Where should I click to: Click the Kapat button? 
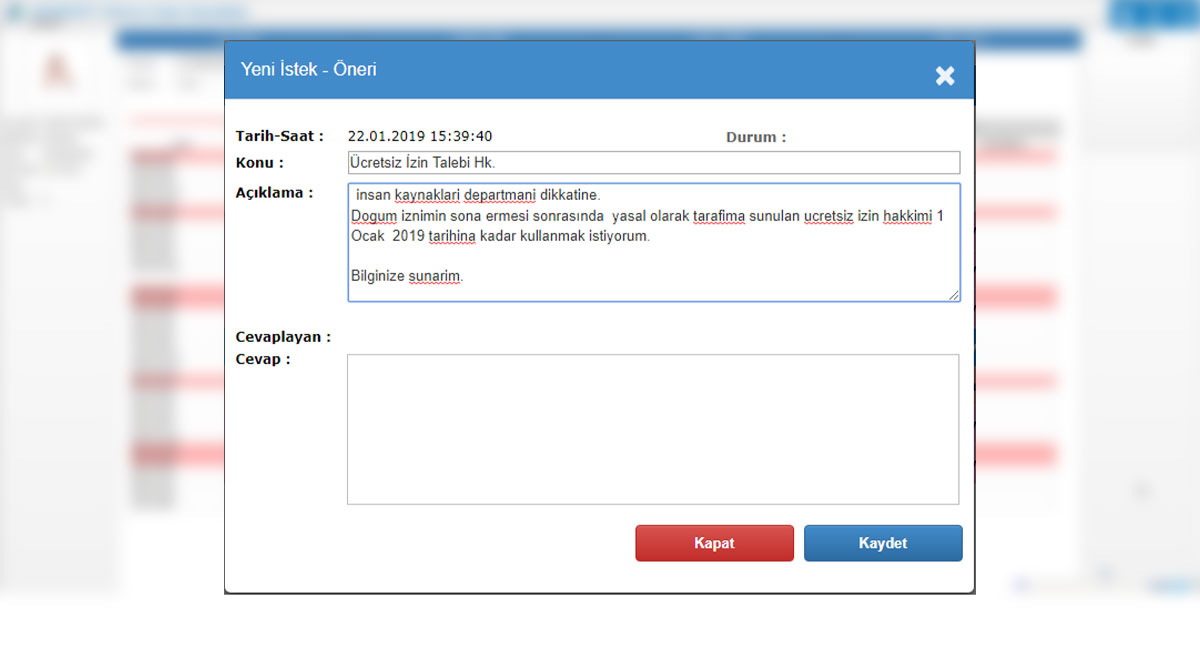[x=714, y=543]
